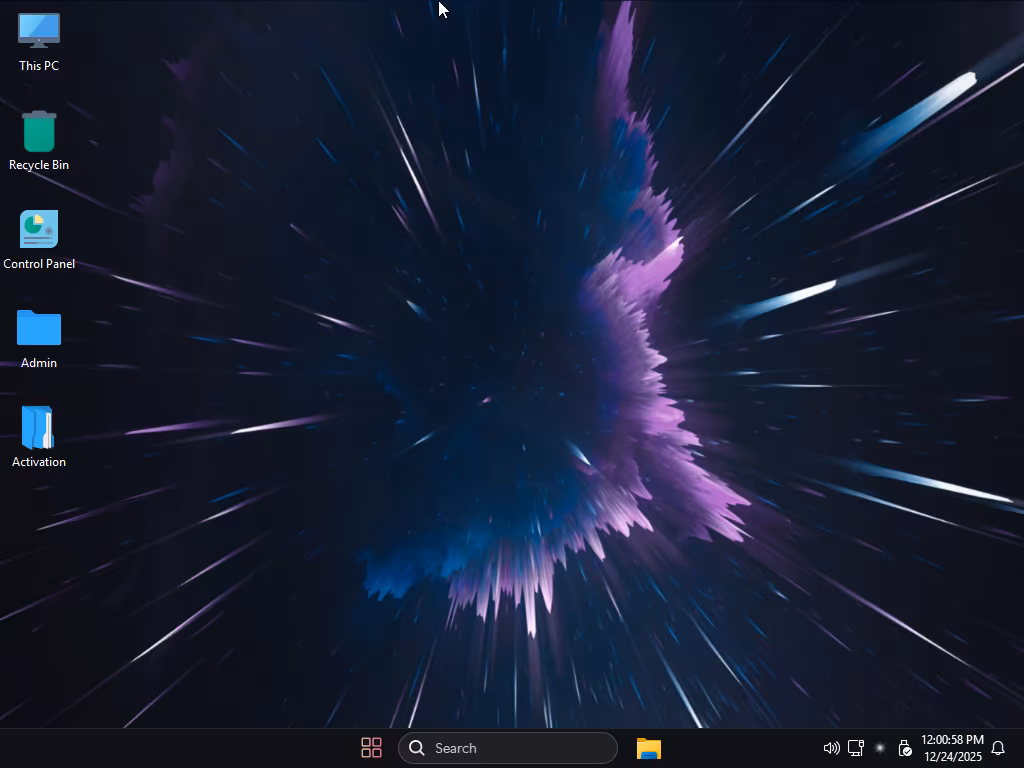Screen dimensions: 1024x768
Task: Click the magnifier icon in Search
Action: tap(417, 748)
